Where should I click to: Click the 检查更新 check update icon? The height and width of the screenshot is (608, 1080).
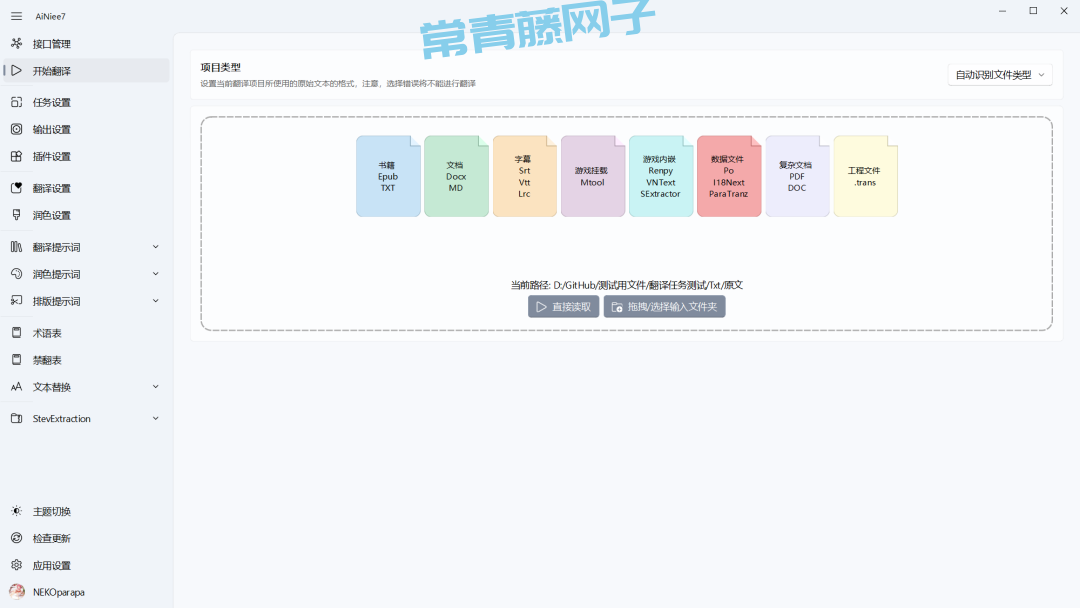16,538
